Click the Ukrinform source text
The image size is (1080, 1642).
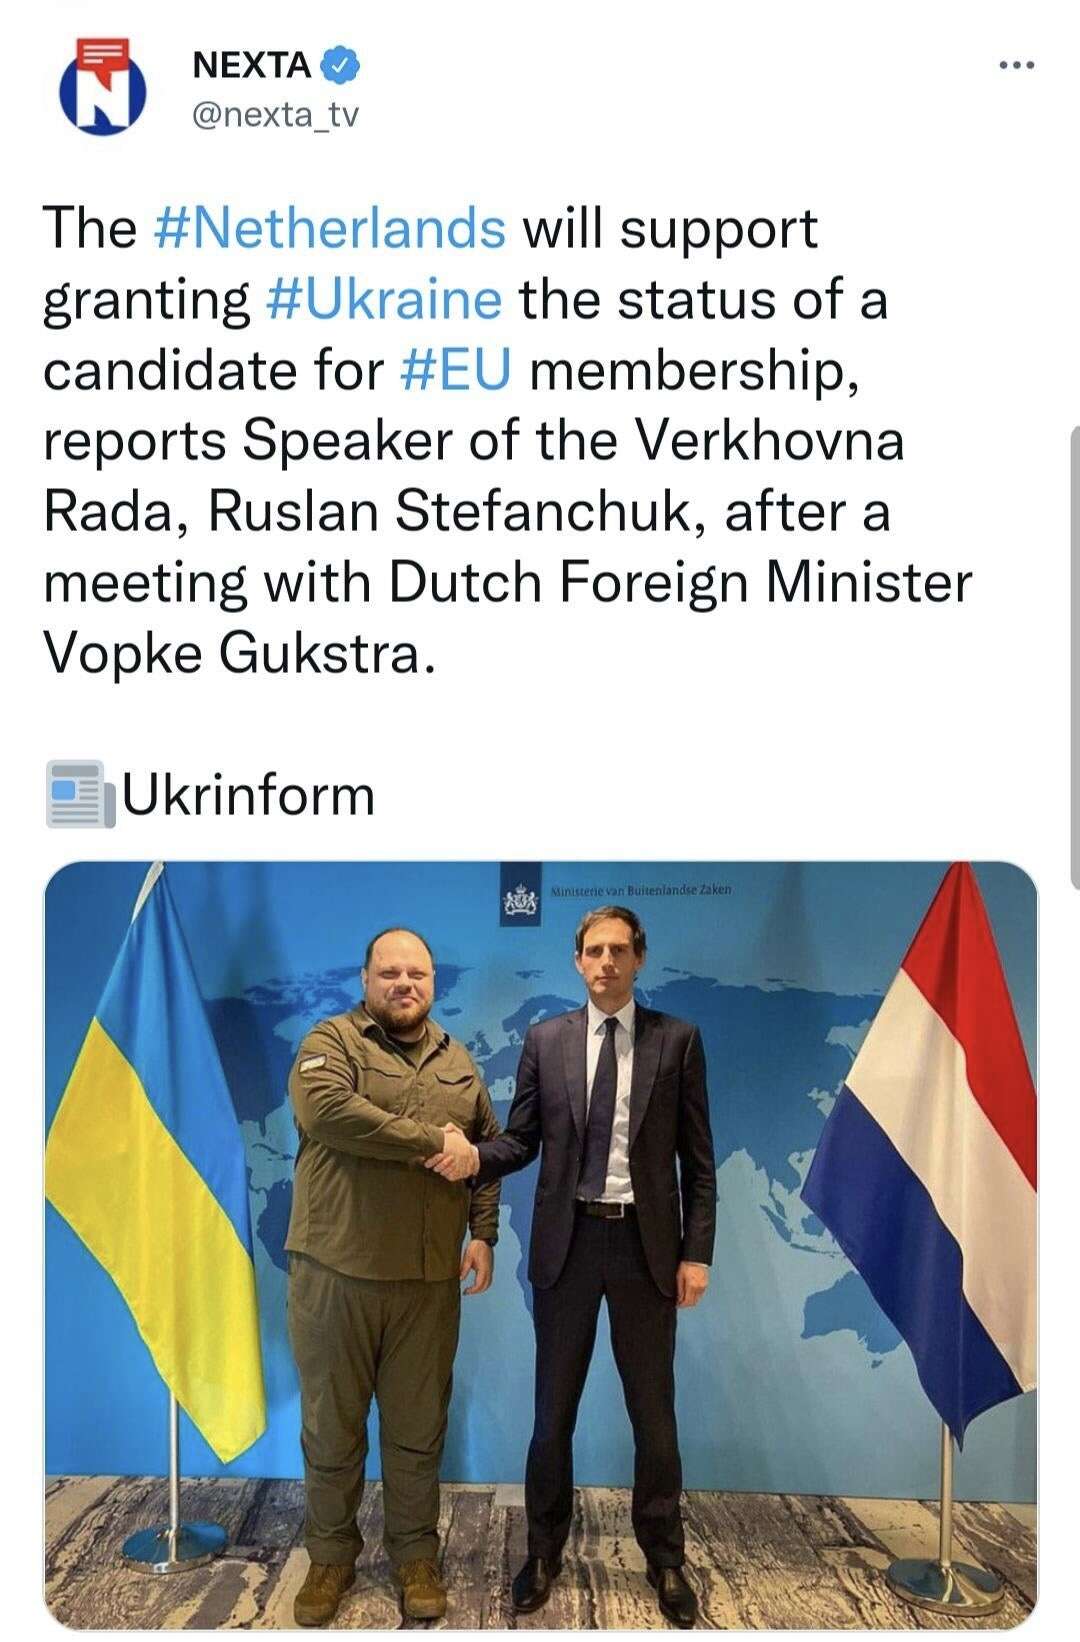[x=247, y=794]
